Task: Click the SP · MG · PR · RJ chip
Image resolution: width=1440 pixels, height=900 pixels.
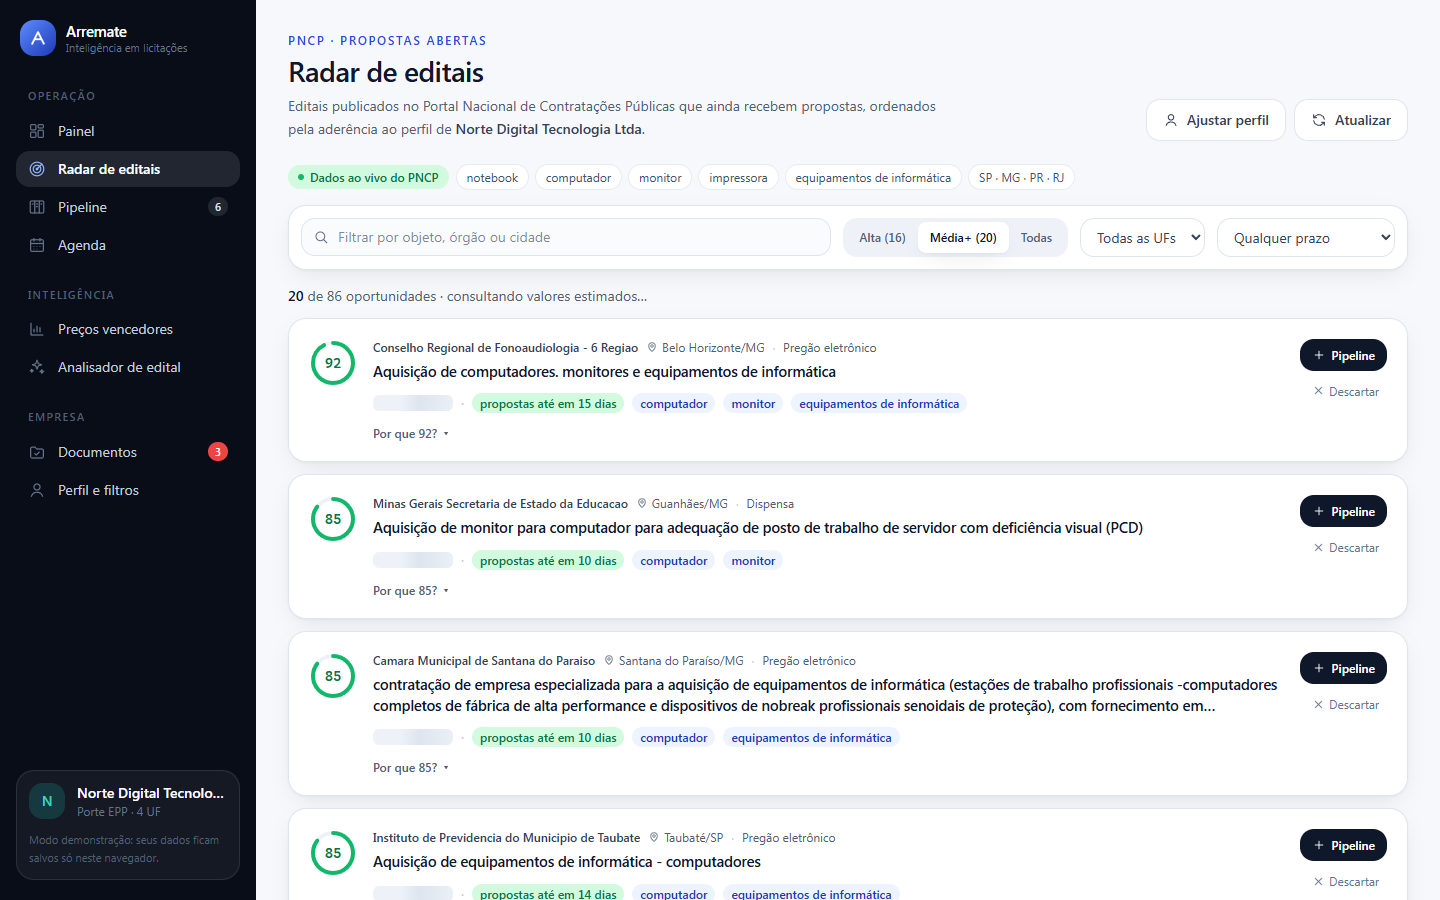Action: point(1021,178)
